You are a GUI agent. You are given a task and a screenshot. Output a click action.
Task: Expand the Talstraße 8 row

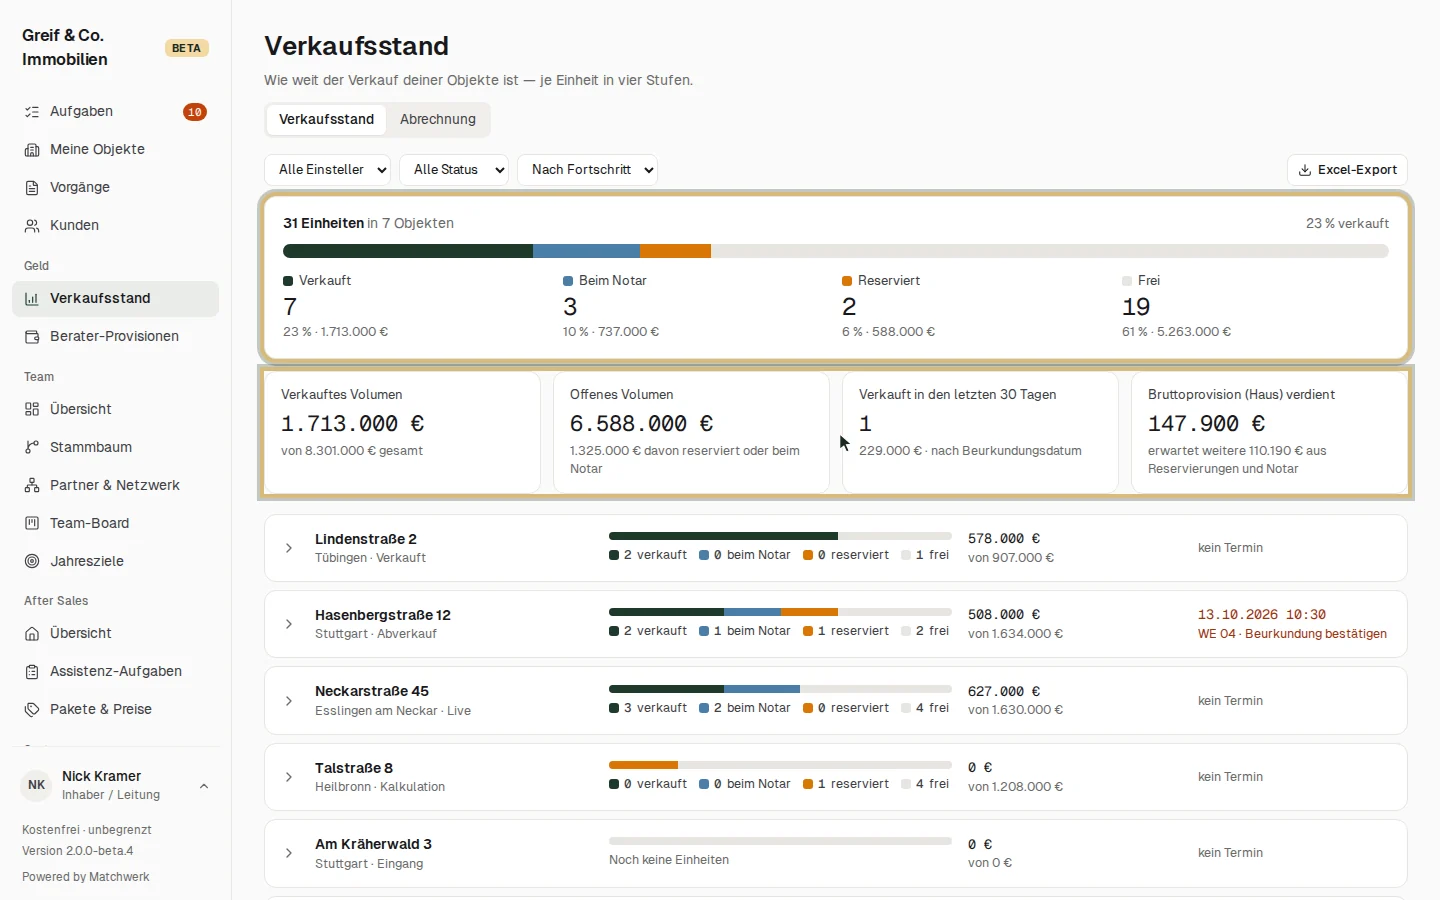coord(289,777)
